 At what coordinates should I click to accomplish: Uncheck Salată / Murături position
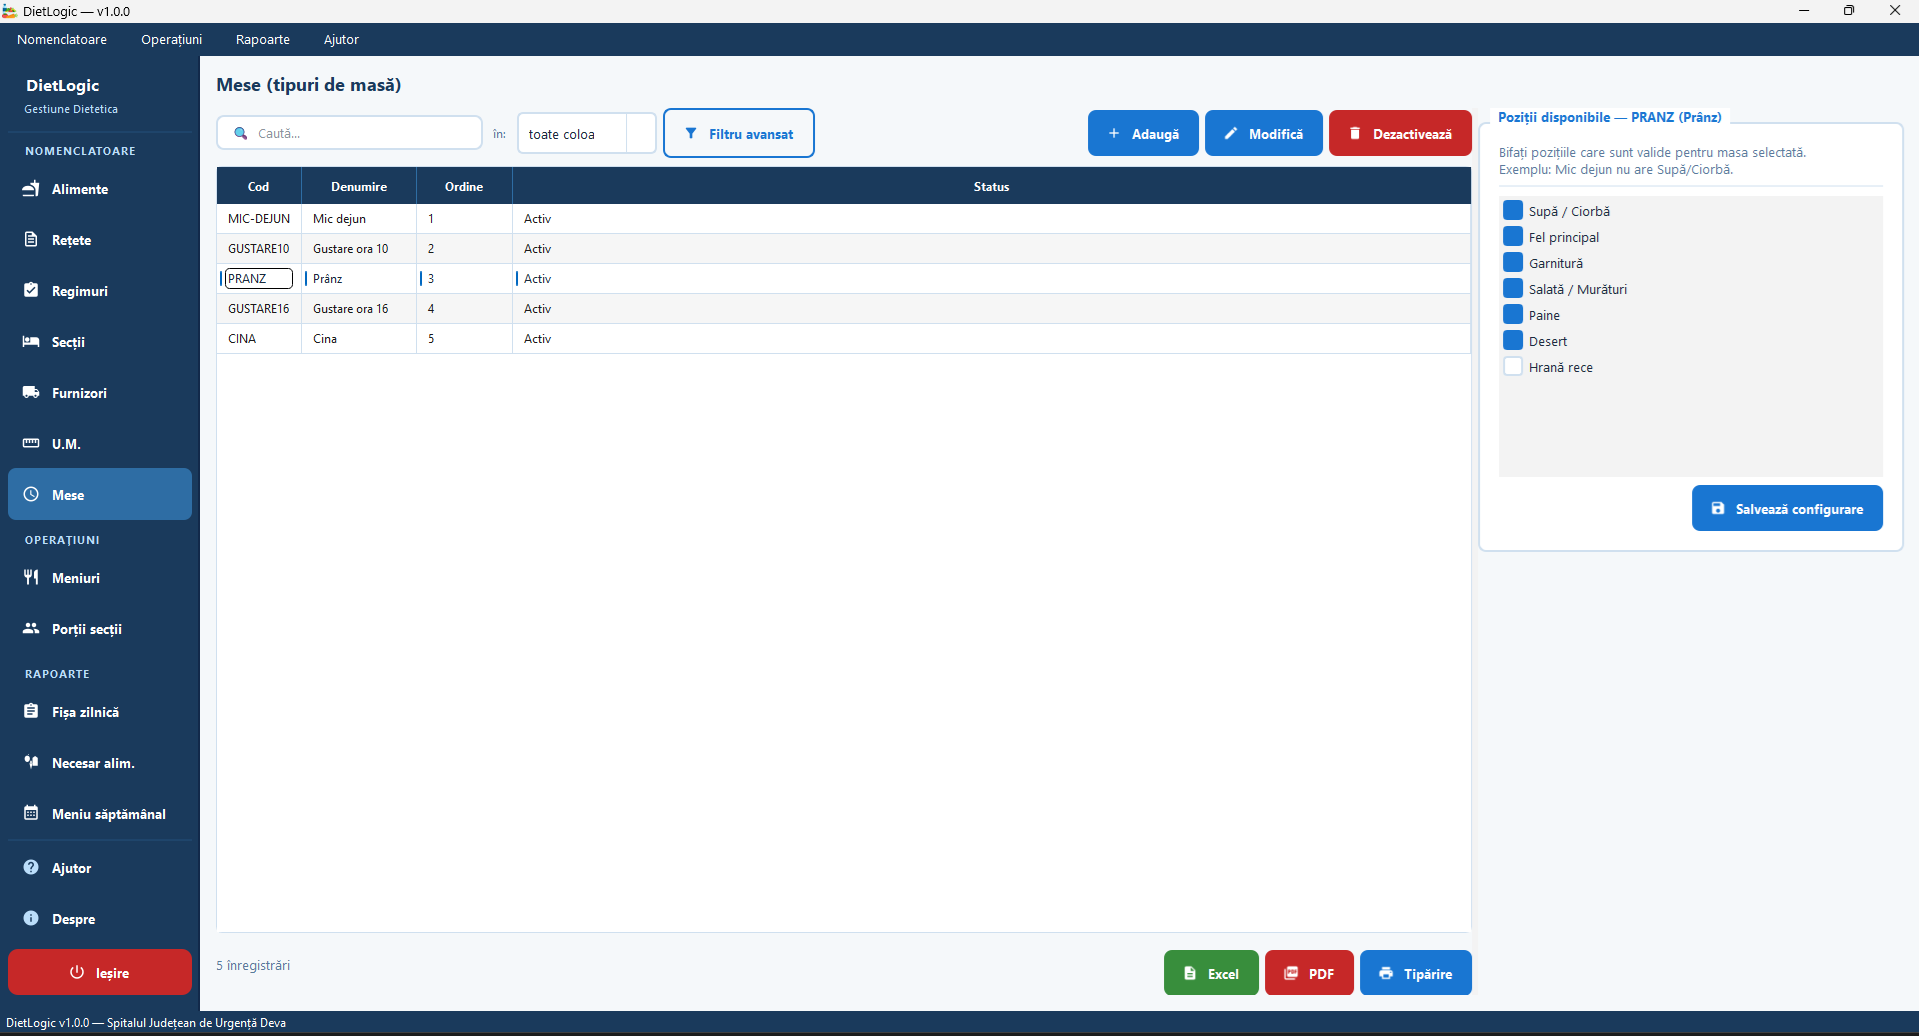tap(1513, 289)
